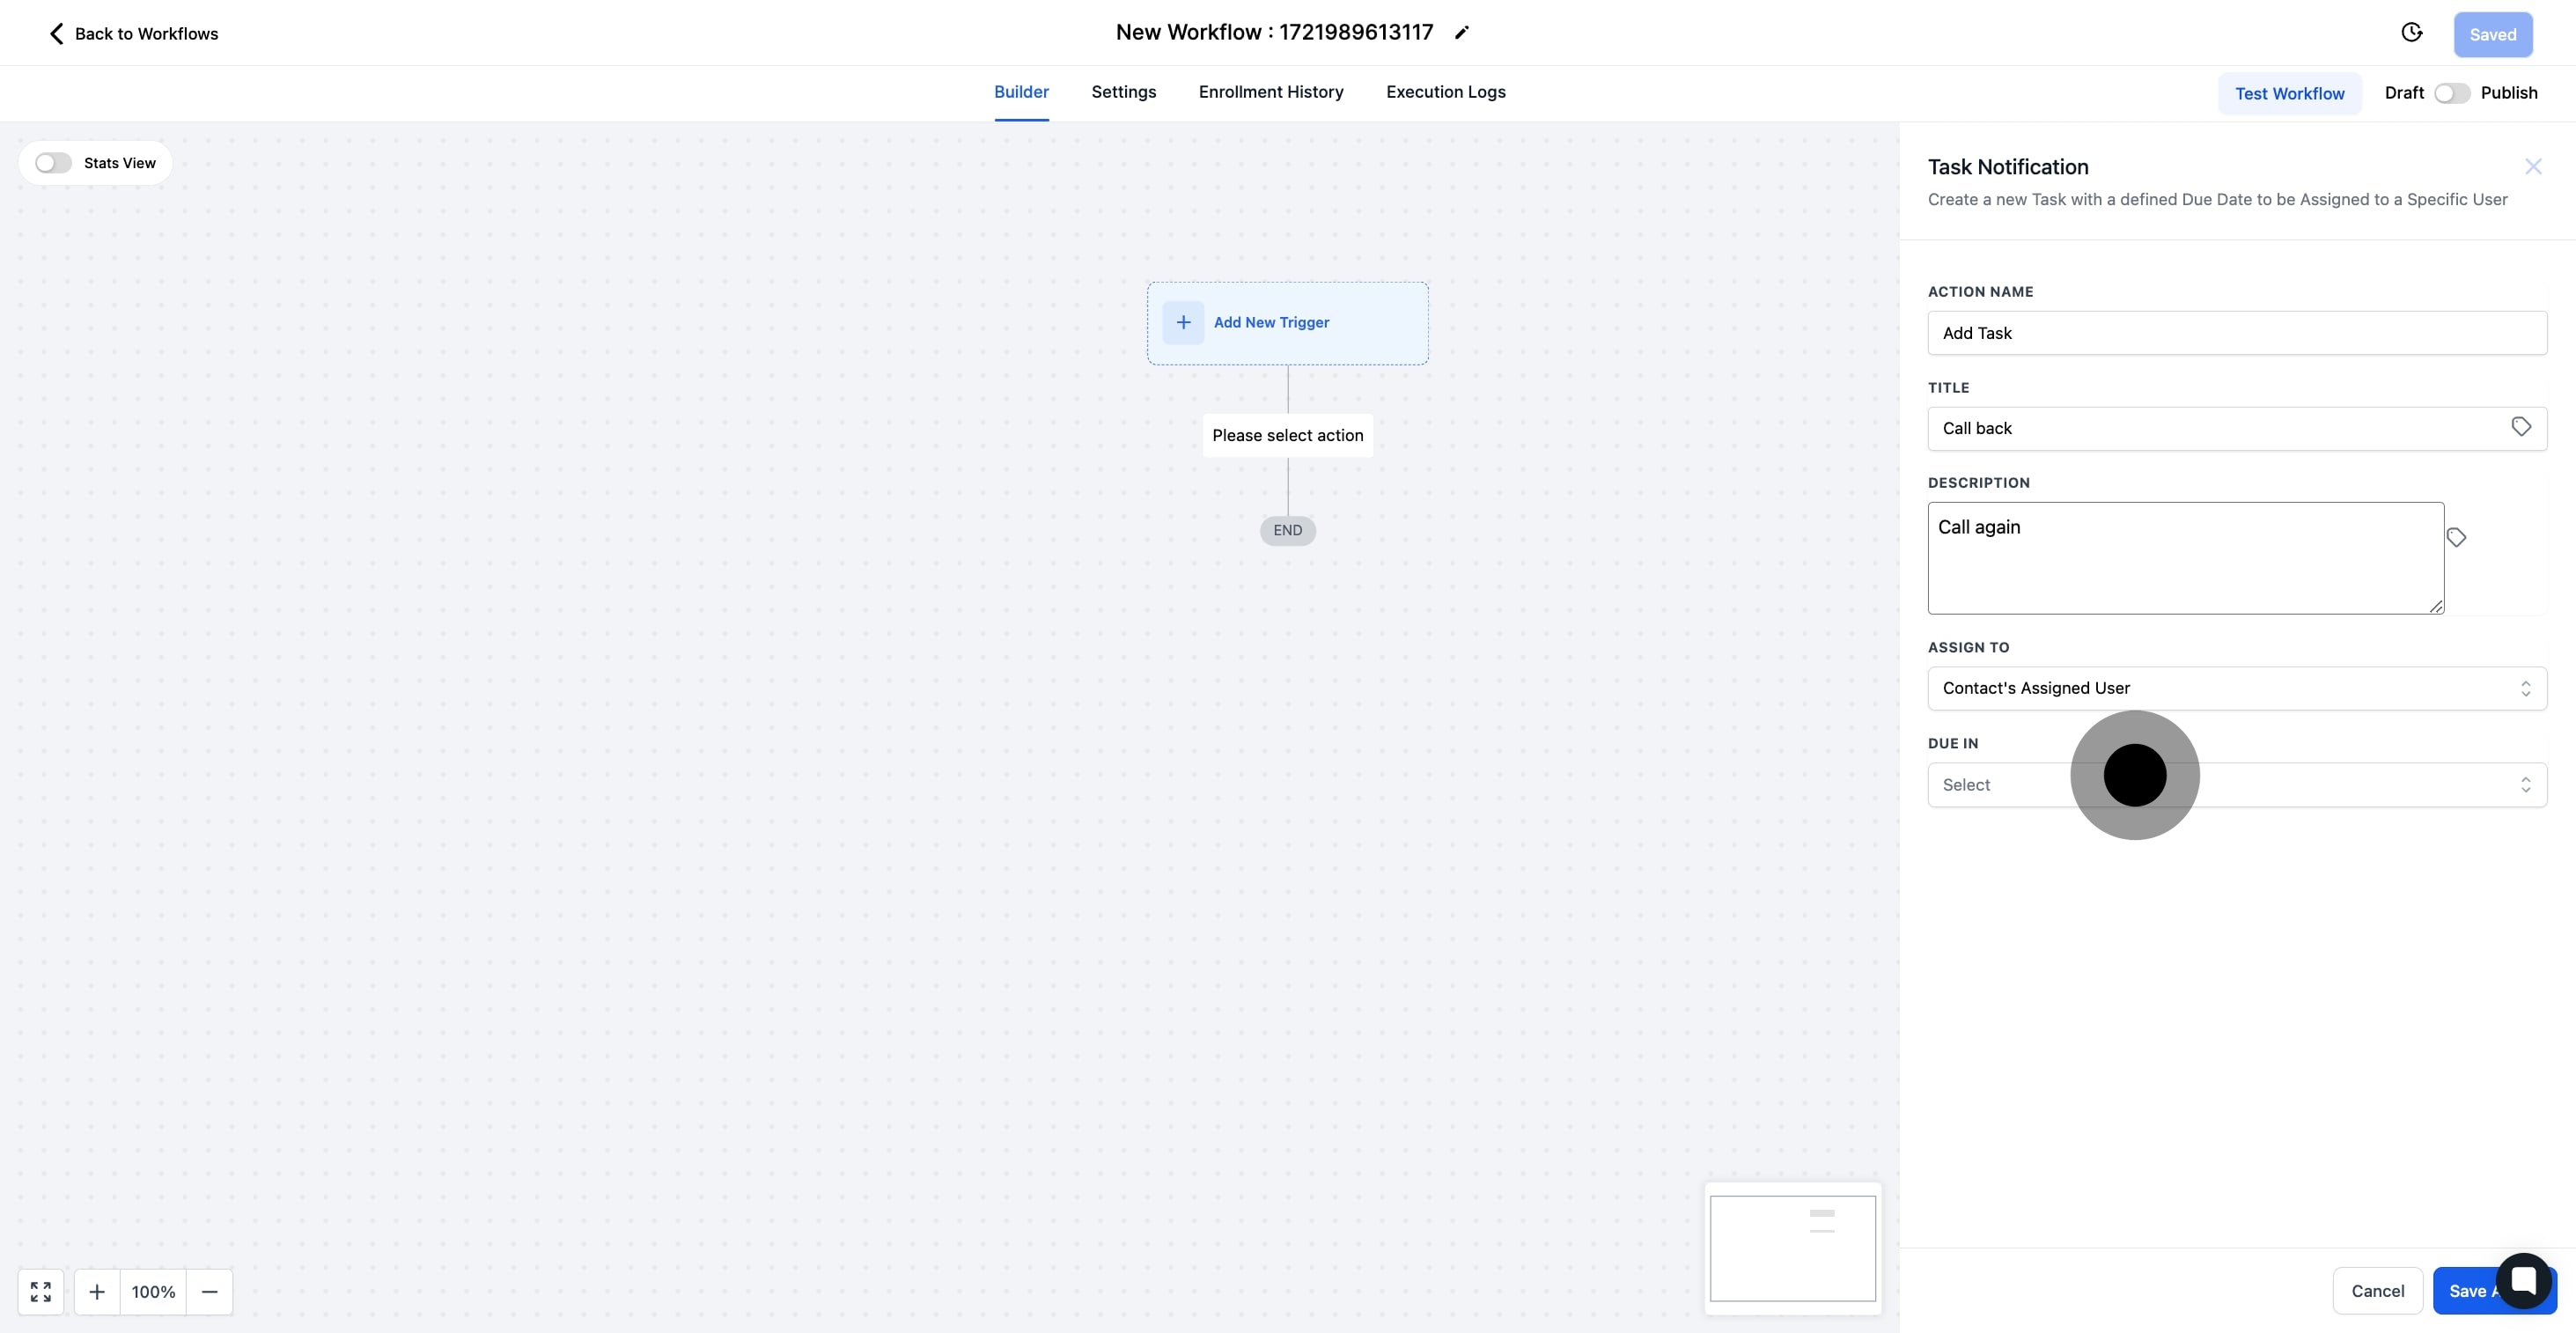This screenshot has height=1333, width=2576.
Task: Switch to the Settings tab
Action: [1123, 92]
